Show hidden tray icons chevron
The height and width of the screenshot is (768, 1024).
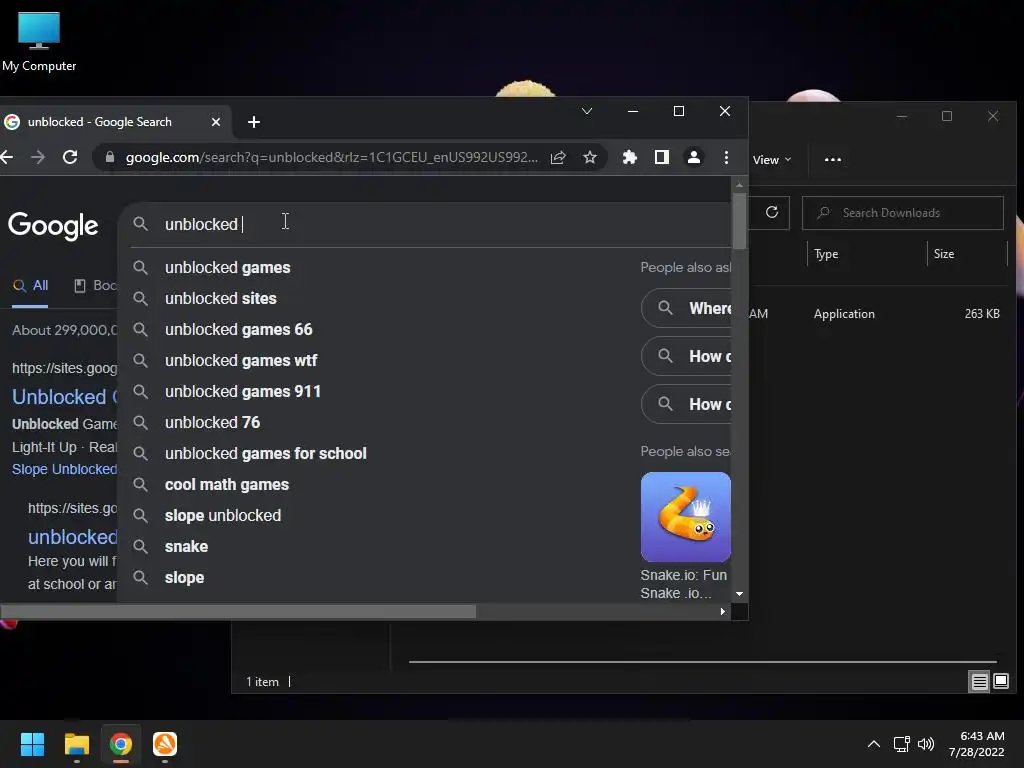874,744
